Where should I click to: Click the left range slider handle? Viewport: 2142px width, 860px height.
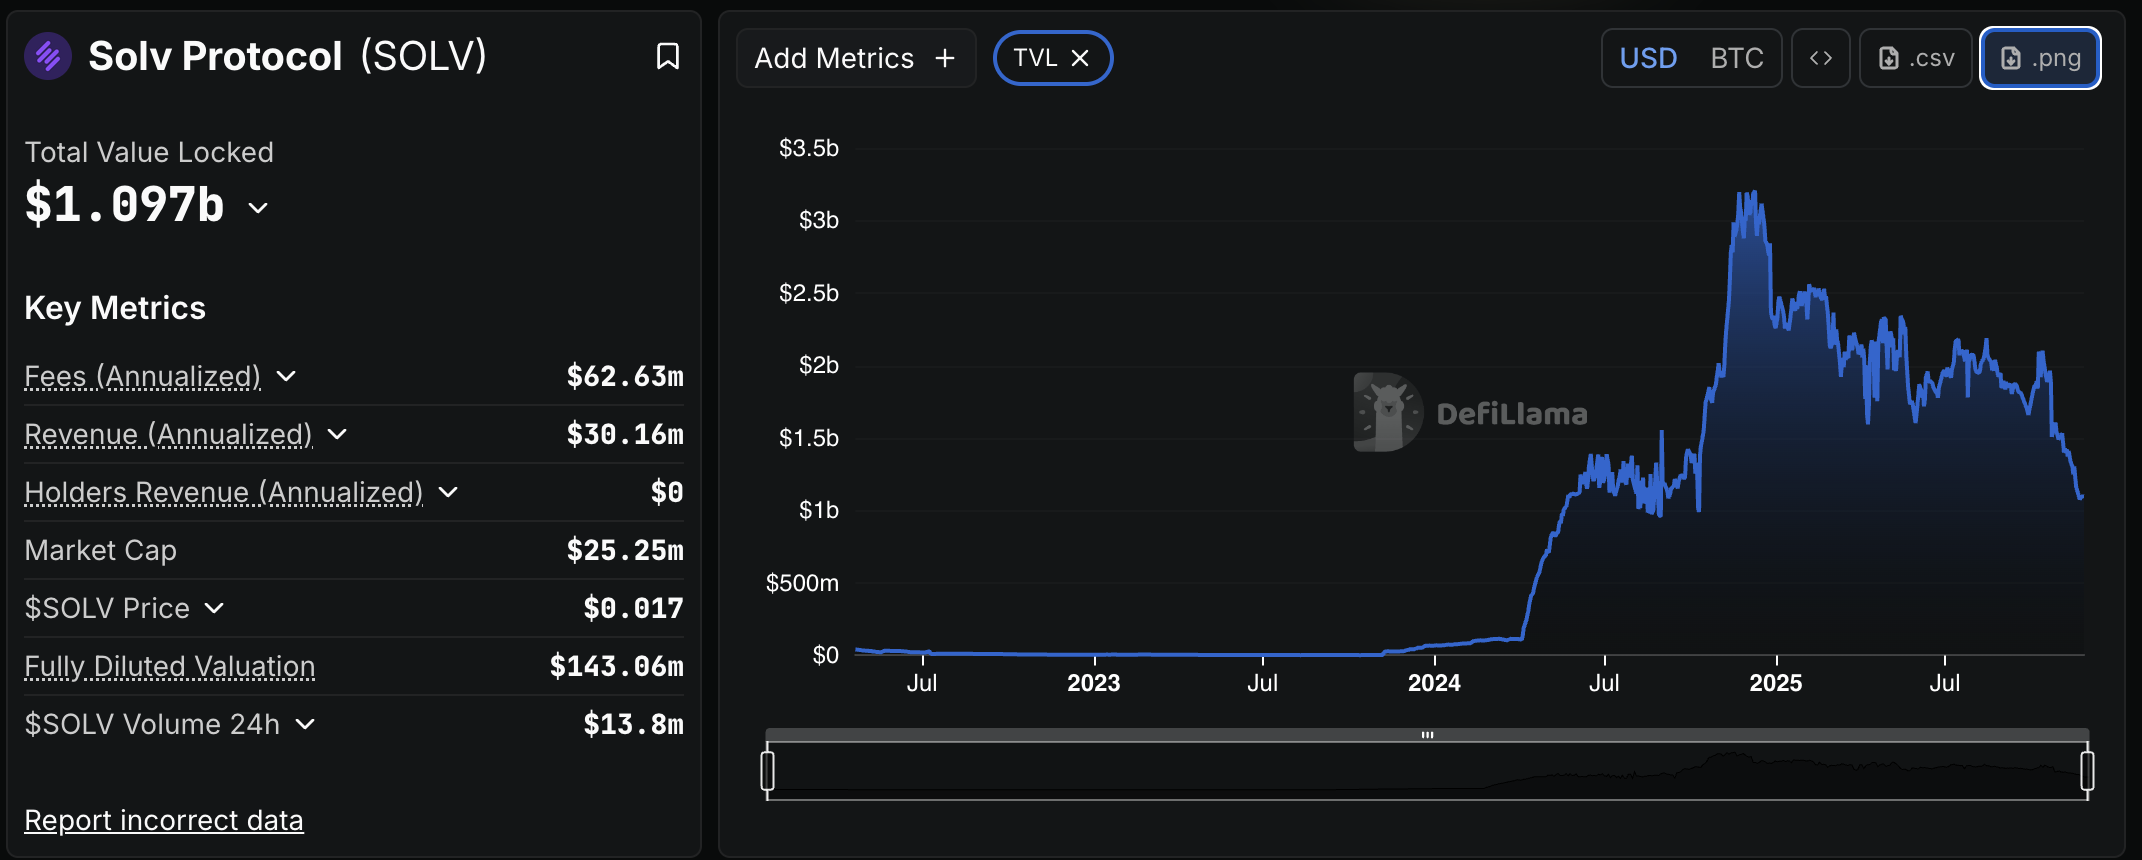[767, 771]
